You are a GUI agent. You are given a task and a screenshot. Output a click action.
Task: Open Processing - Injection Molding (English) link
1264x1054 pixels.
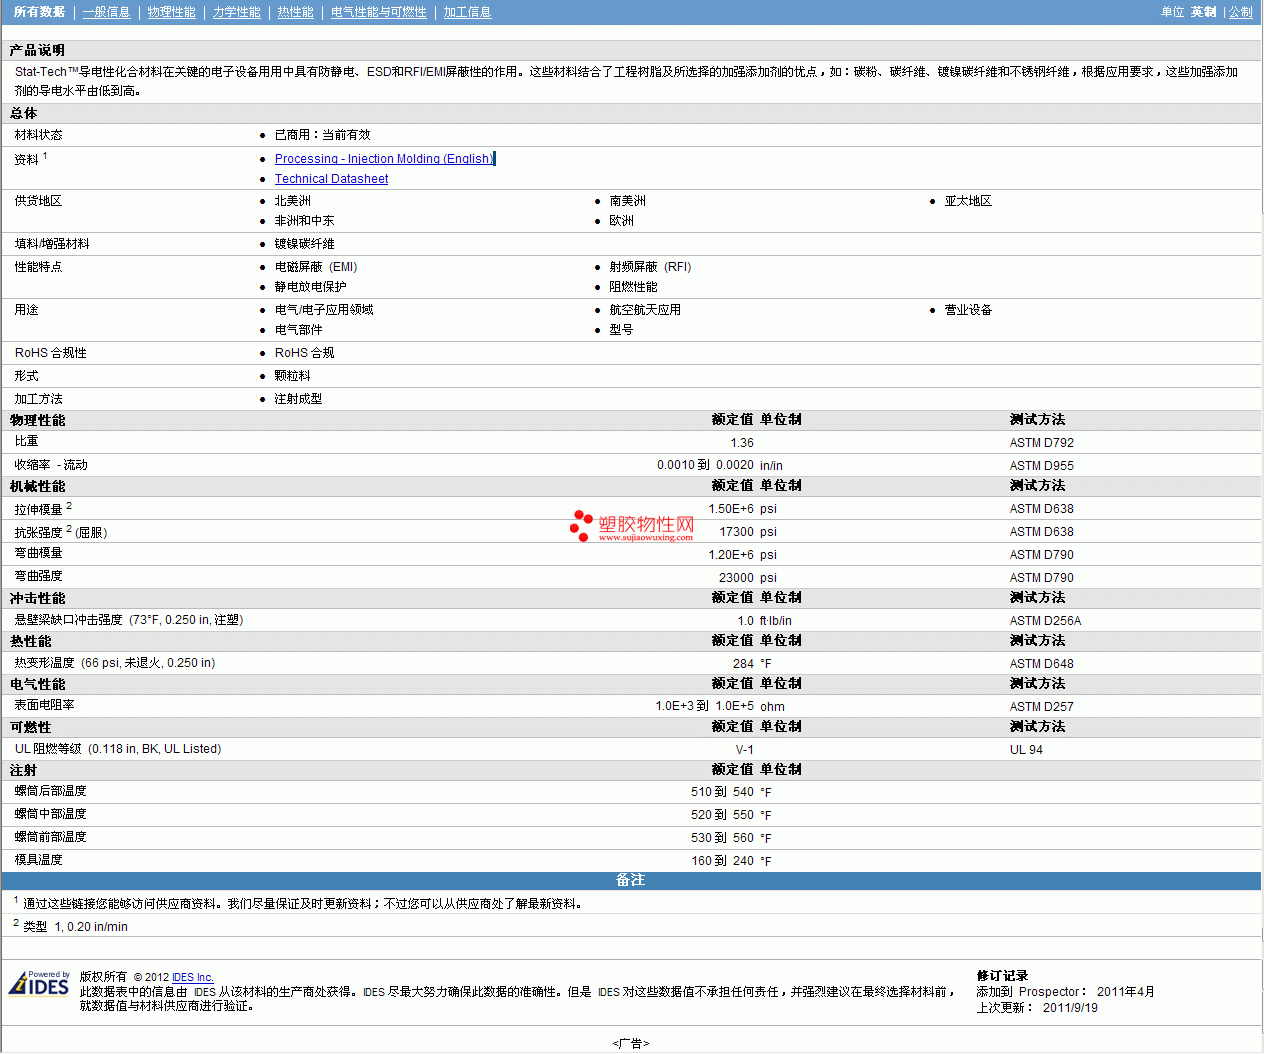(384, 159)
